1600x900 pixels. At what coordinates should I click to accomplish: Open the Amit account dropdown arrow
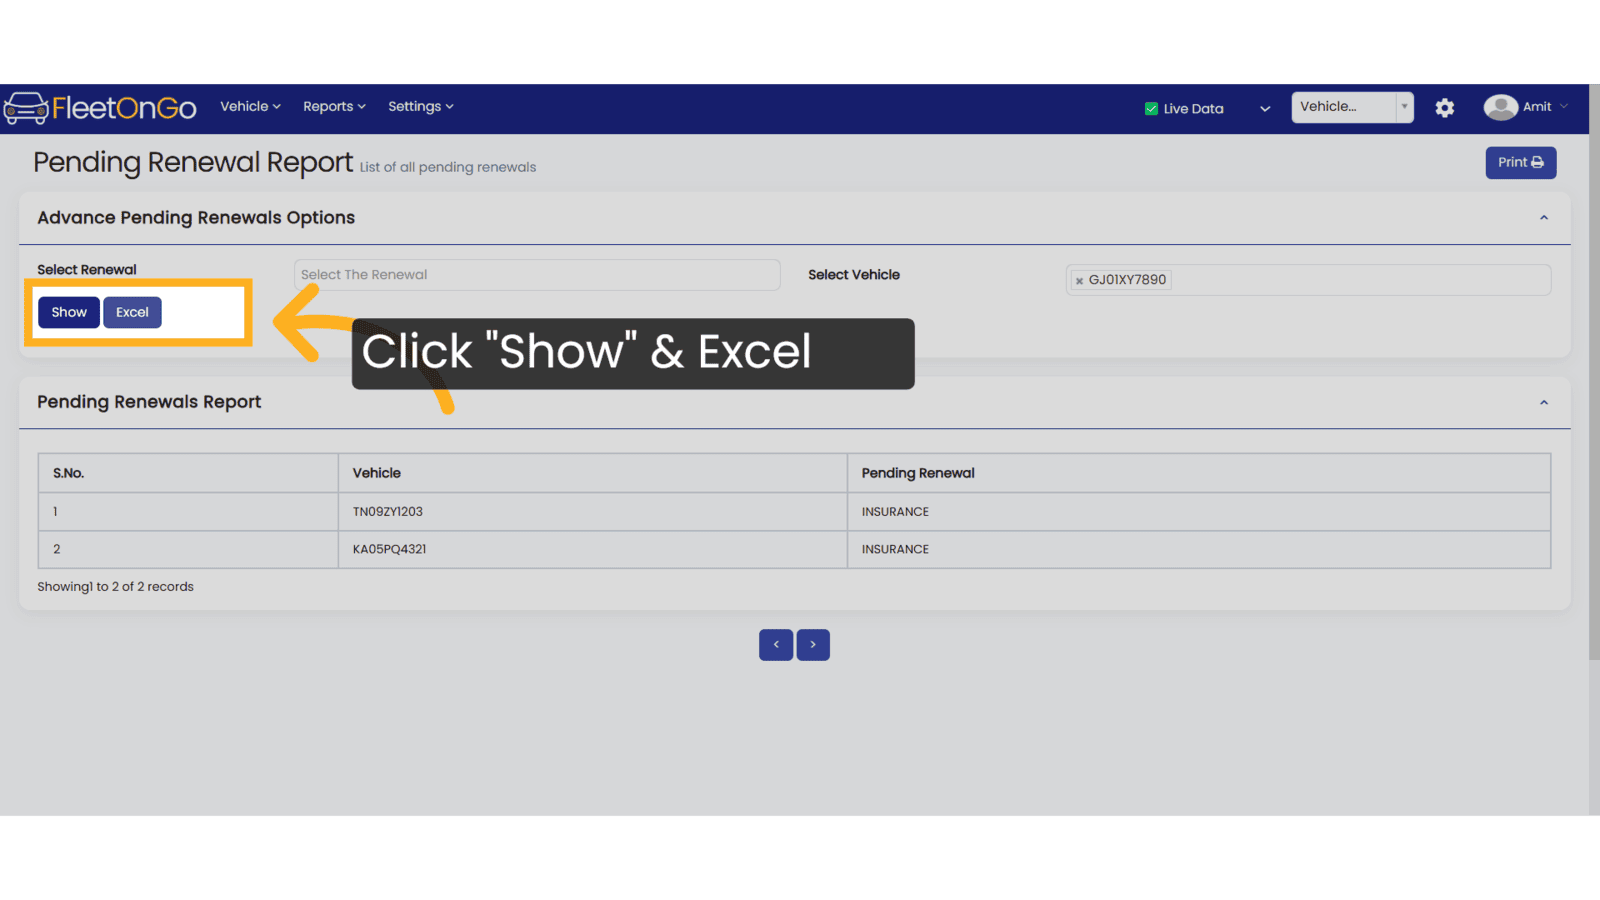[x=1564, y=107]
